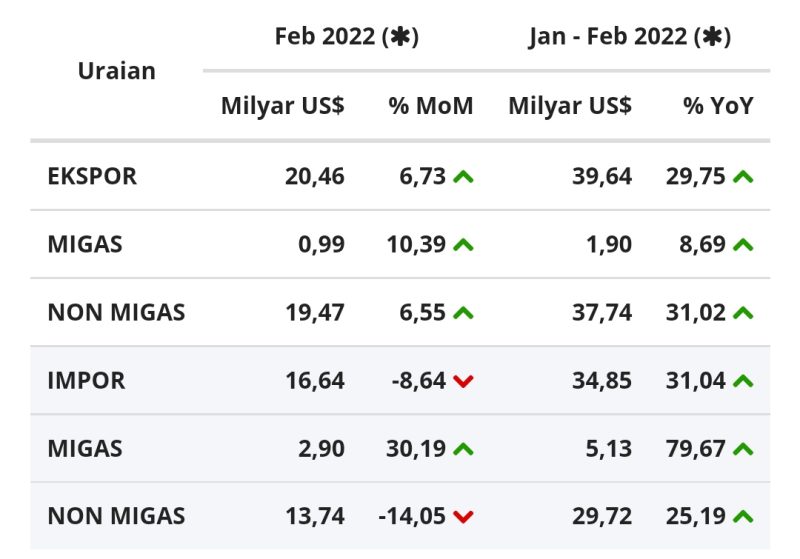Click the EKSPOR value 20,46

coord(315,176)
